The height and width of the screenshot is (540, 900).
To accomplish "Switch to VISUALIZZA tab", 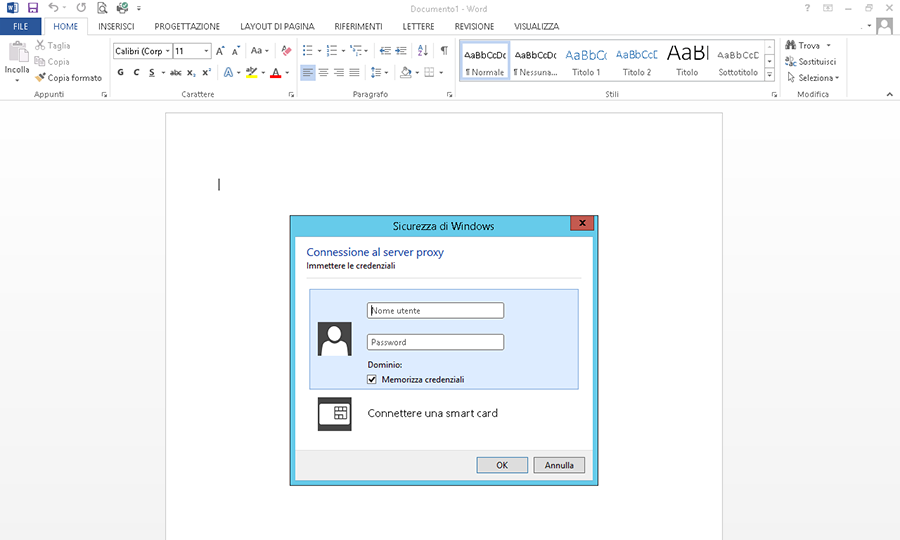I will (x=536, y=26).
